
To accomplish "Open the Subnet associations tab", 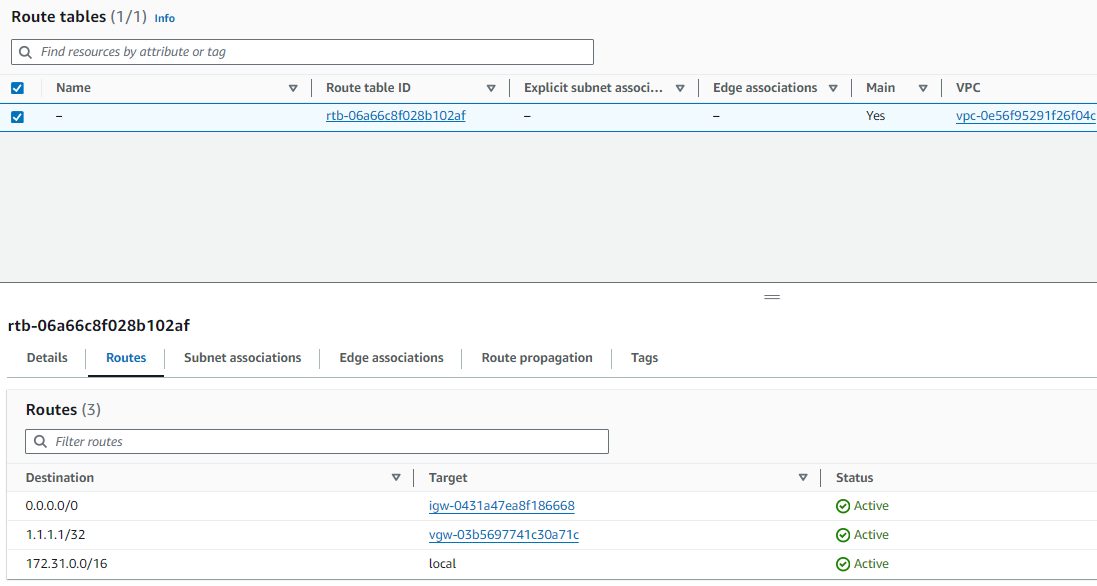I will pyautogui.click(x=242, y=358).
